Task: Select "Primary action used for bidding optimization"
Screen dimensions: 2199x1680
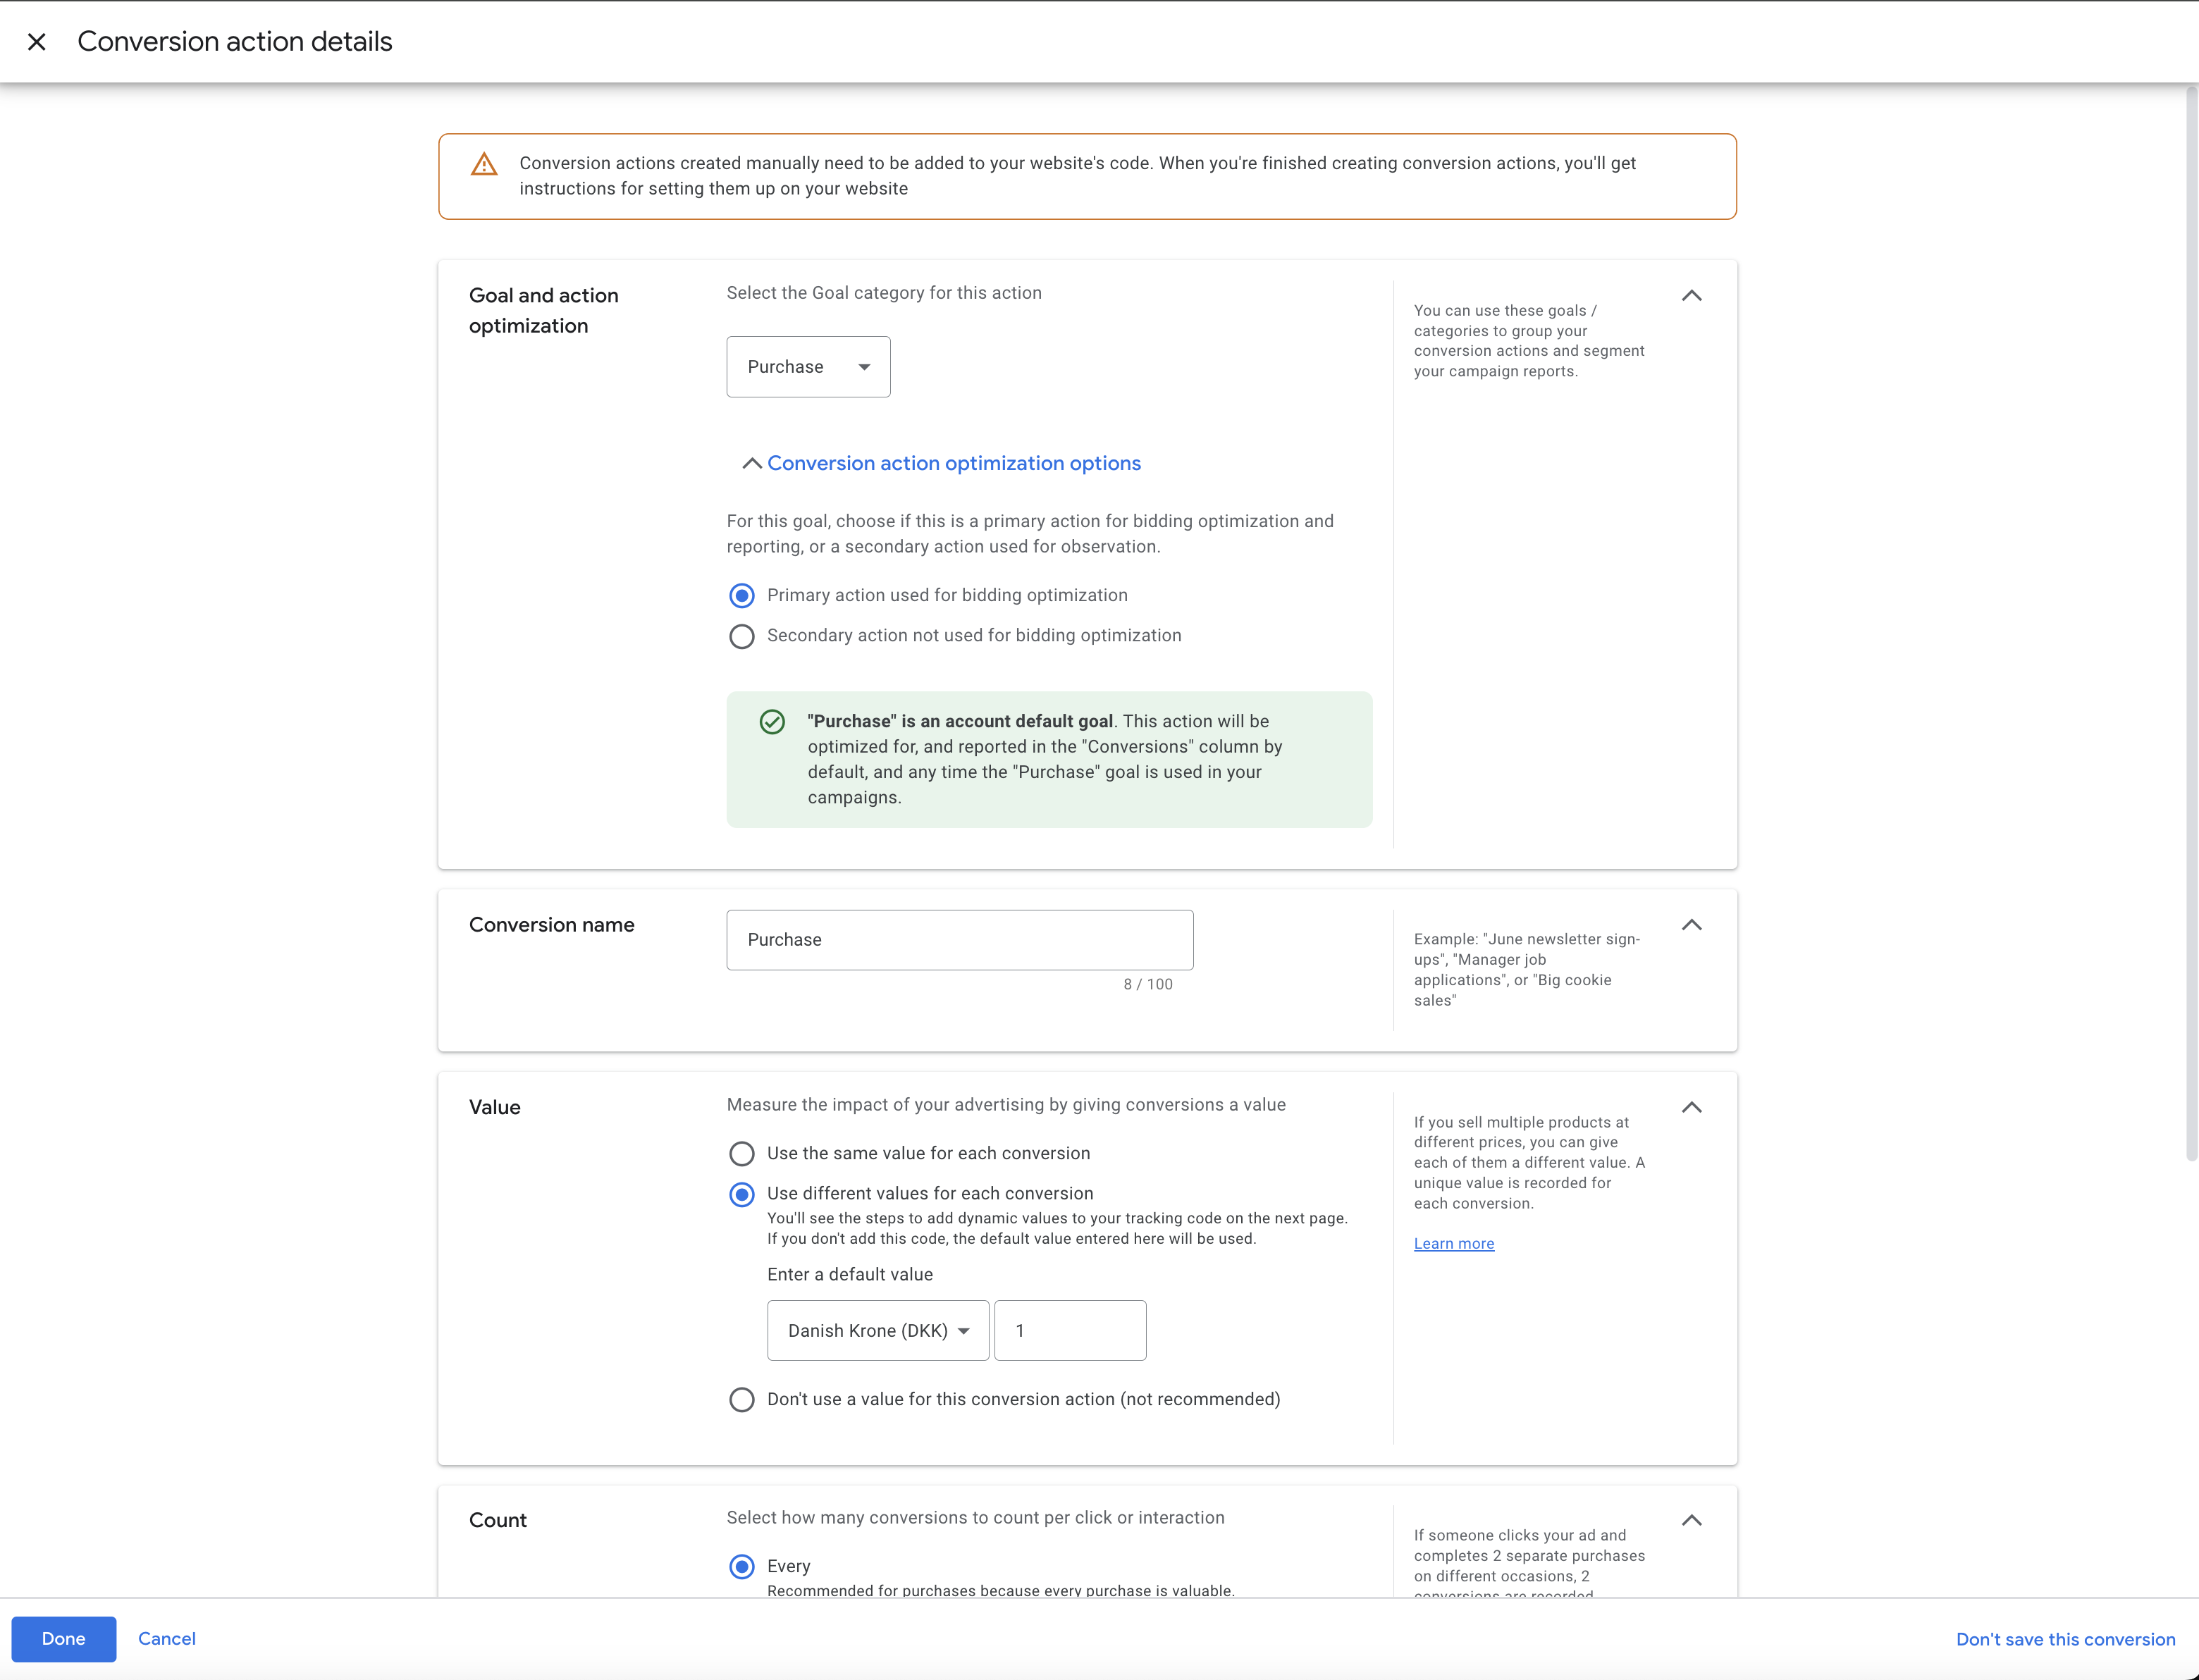Action: tap(741, 595)
